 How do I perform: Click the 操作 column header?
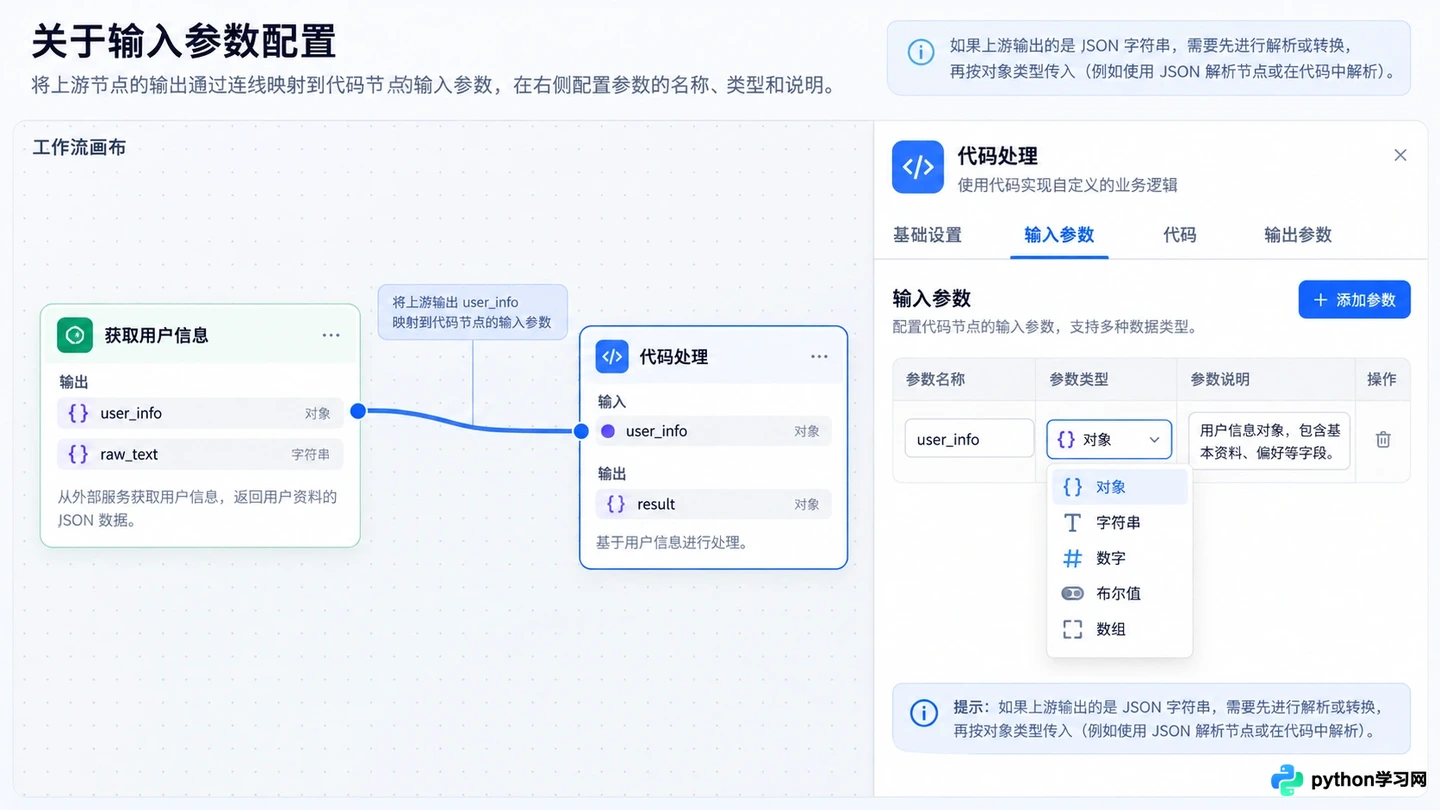pyautogui.click(x=1382, y=380)
